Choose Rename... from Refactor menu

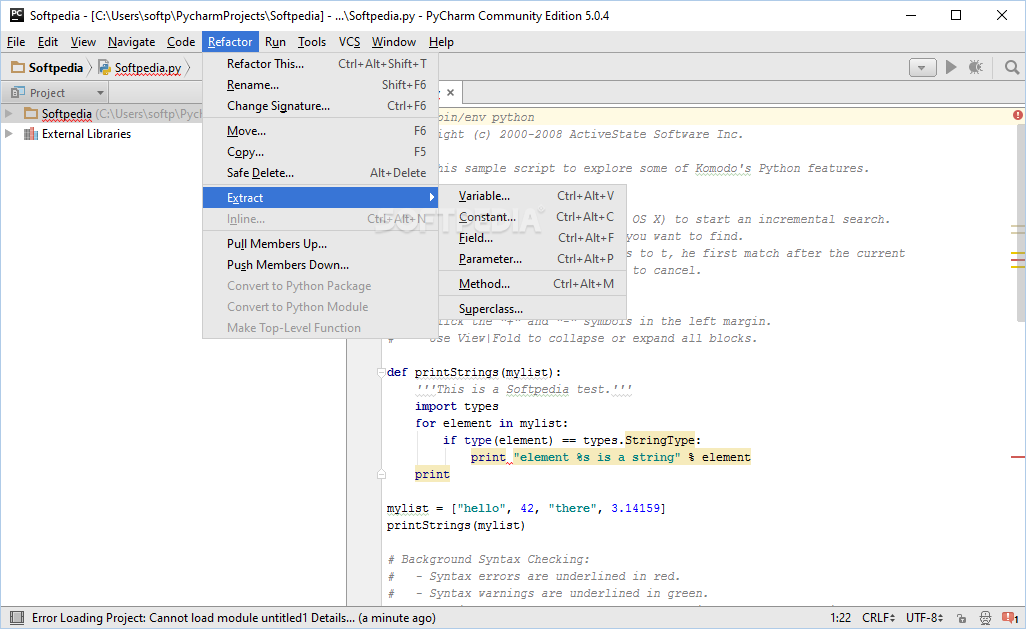click(320, 84)
